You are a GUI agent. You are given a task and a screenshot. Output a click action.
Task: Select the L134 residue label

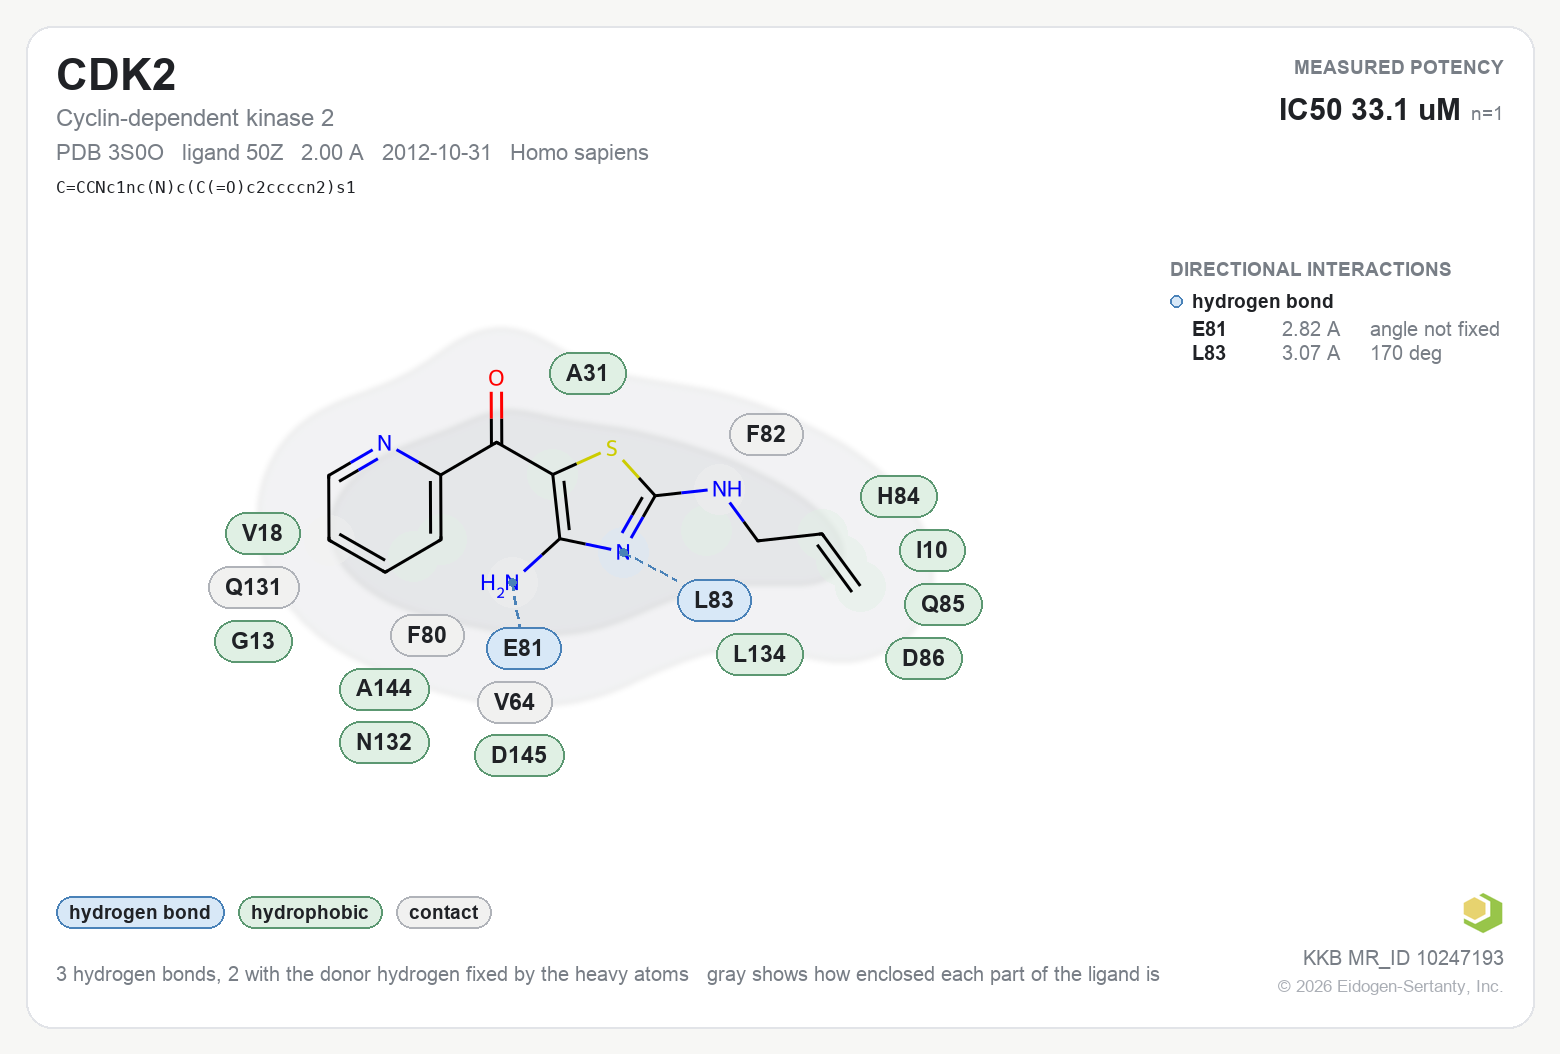[x=760, y=654]
